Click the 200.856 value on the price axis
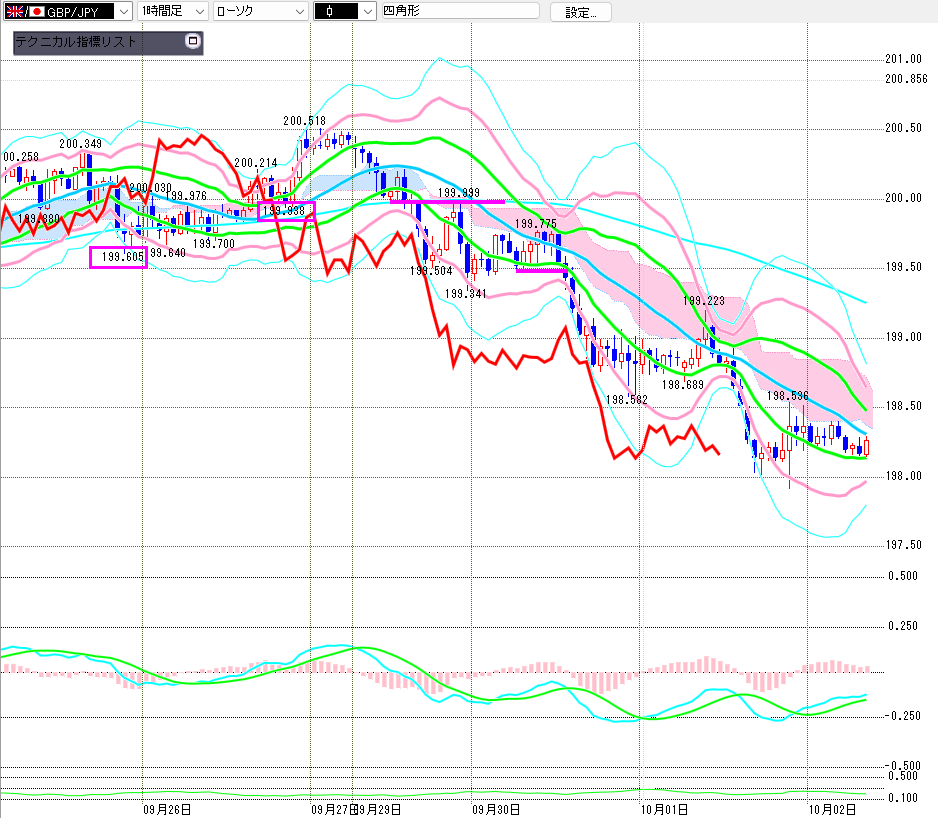Viewport: 938px width, 818px height. coord(906,79)
